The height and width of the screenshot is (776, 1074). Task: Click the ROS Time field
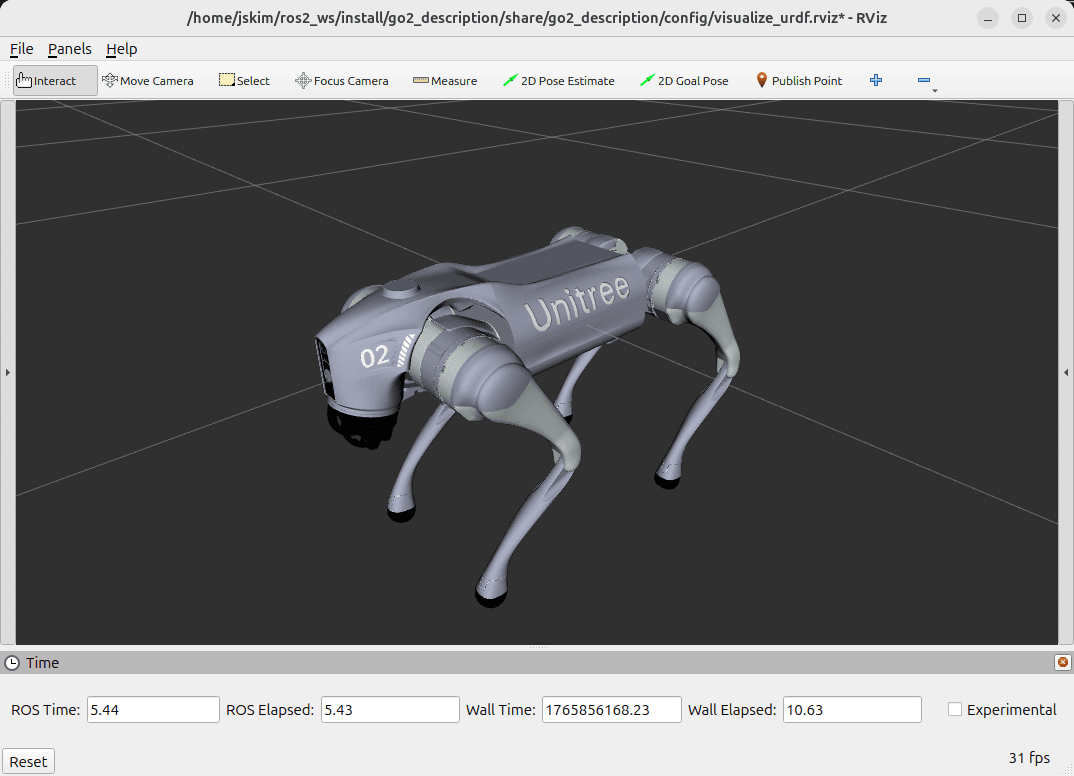(x=153, y=710)
